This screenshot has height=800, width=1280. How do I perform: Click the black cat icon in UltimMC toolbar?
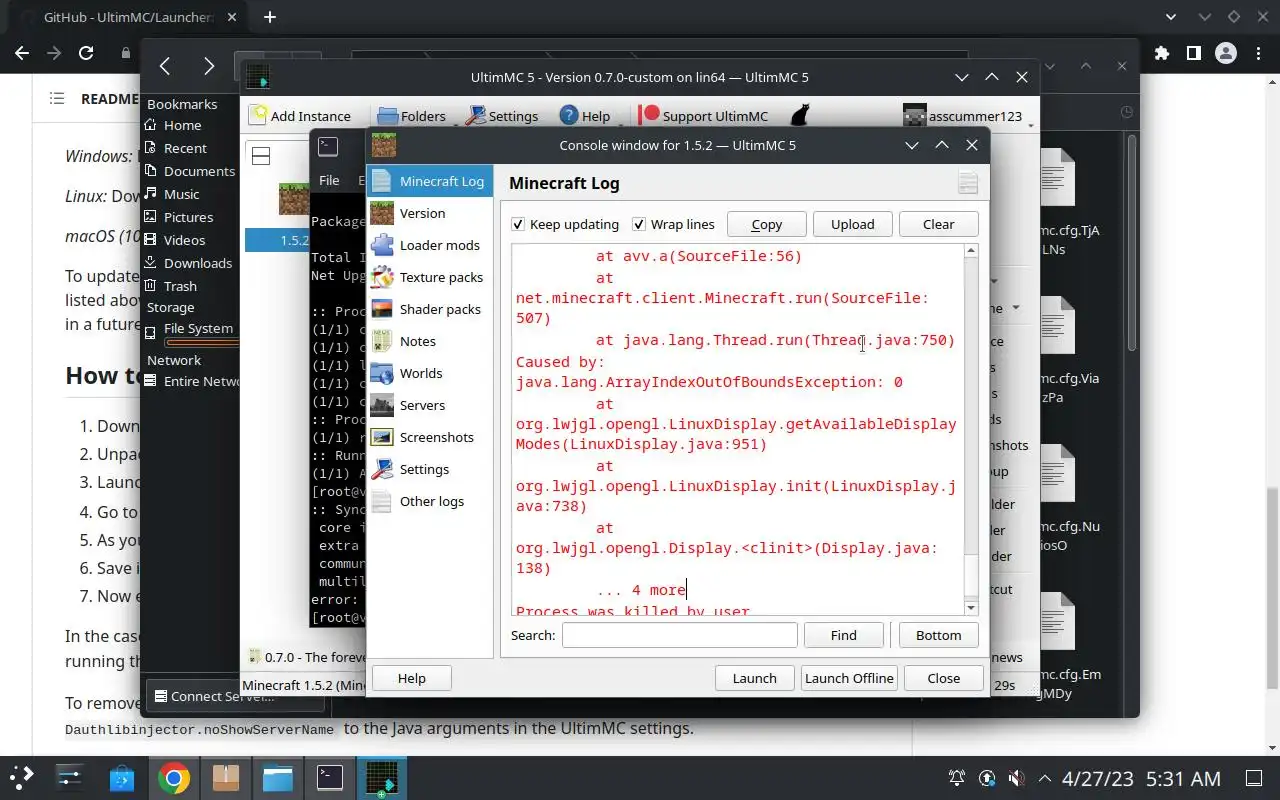(x=799, y=116)
